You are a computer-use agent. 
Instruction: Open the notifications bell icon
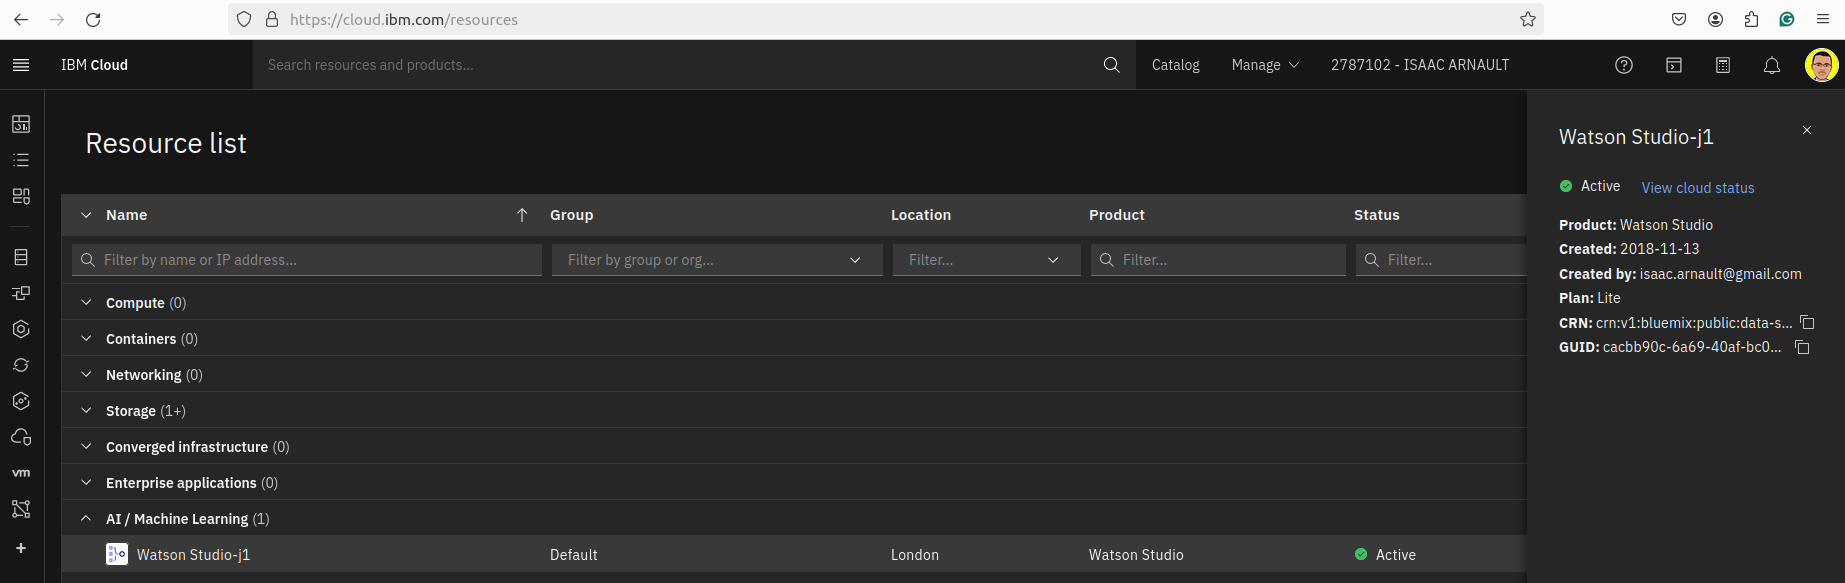(x=1772, y=65)
